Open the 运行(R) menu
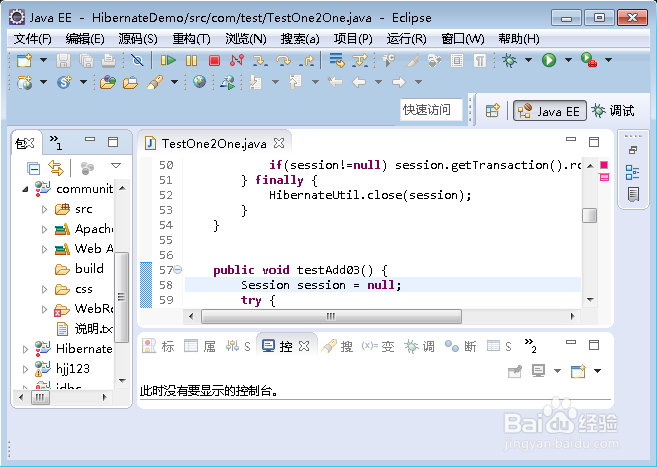657x467 pixels. click(406, 39)
